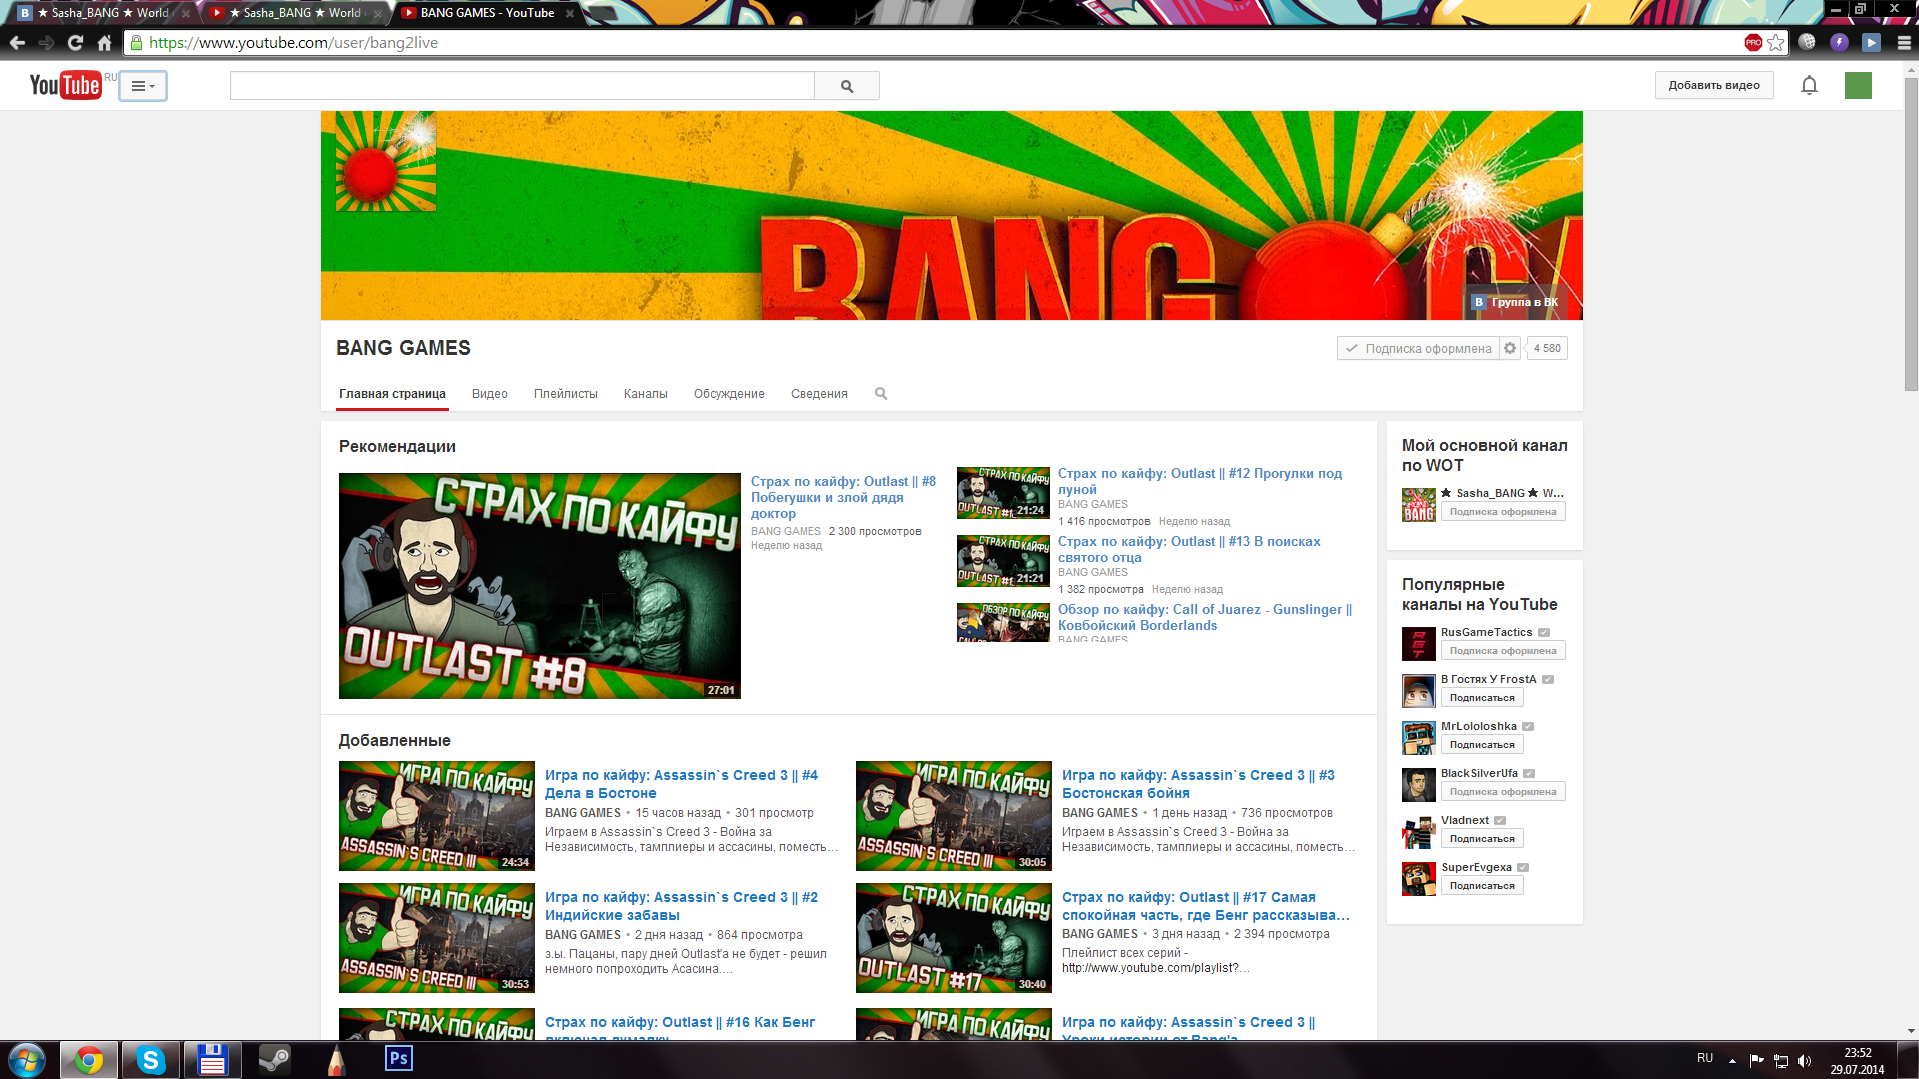Open the floppy disk taskbar app
Viewport: 1919px width, 1079px height.
coord(212,1060)
